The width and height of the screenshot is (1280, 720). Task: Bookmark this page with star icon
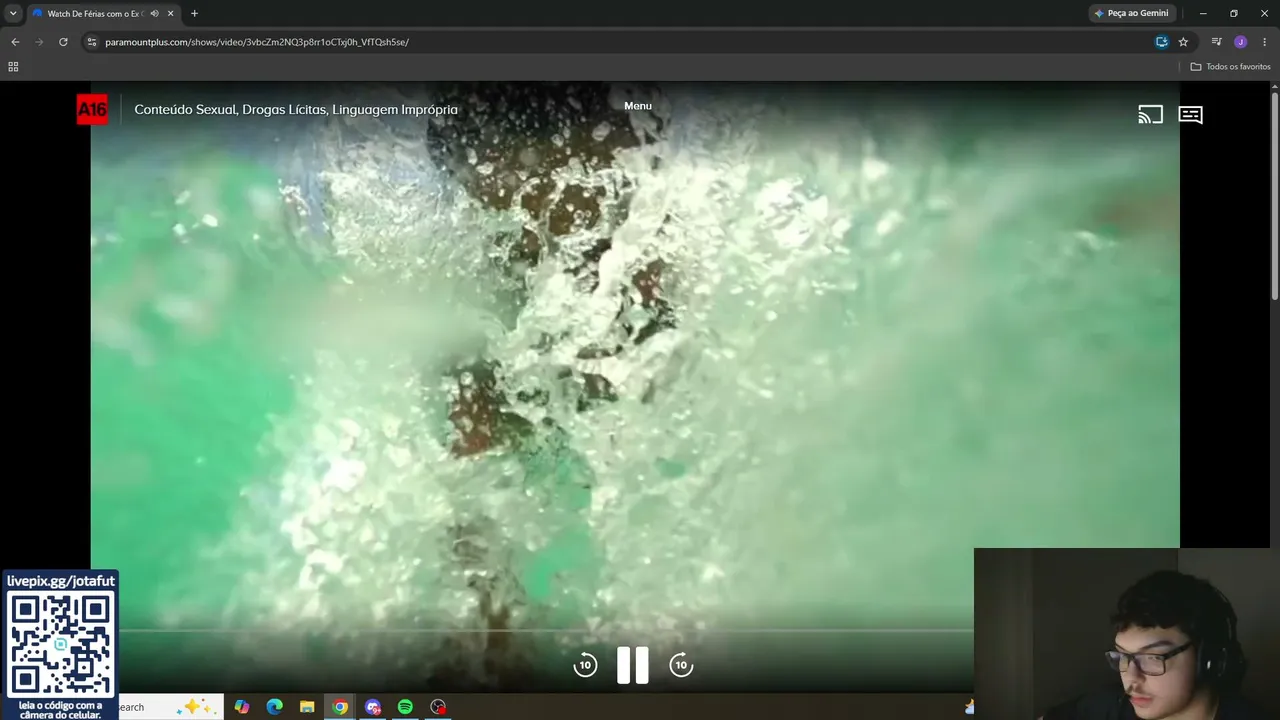point(1183,42)
